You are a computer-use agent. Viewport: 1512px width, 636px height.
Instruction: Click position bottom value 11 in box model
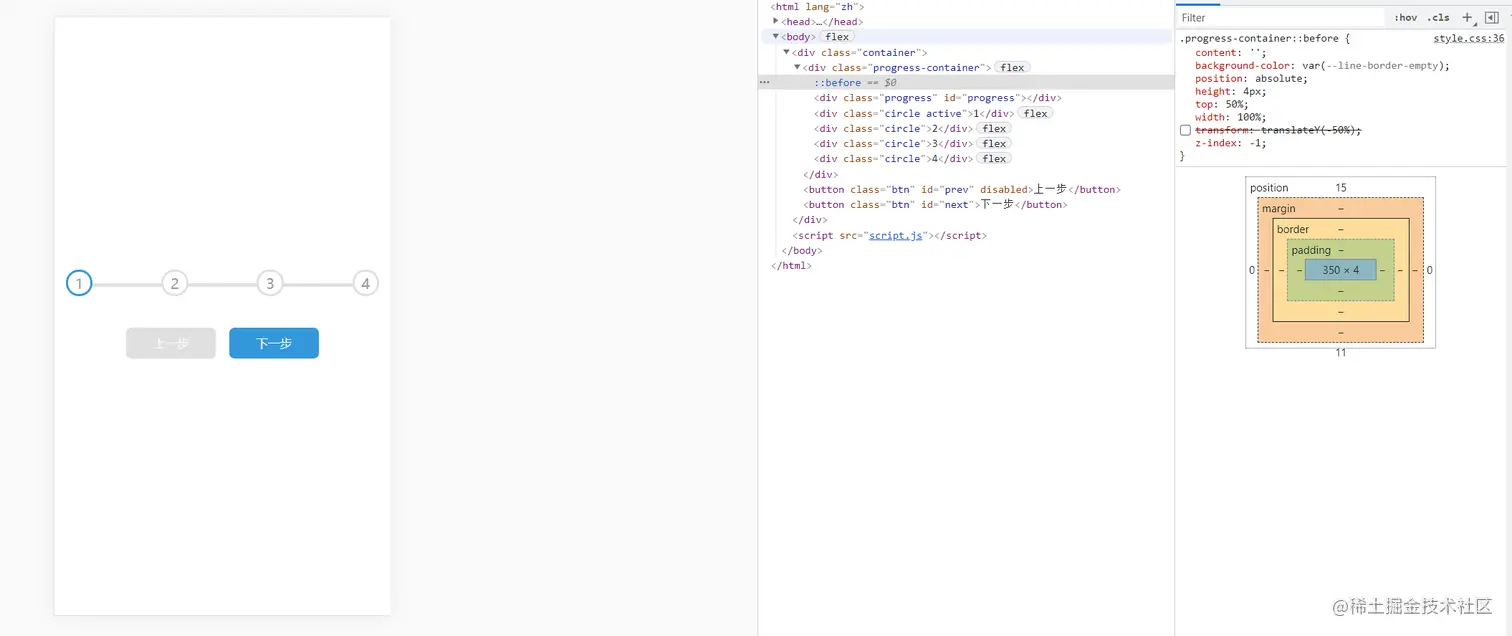[x=1341, y=353]
